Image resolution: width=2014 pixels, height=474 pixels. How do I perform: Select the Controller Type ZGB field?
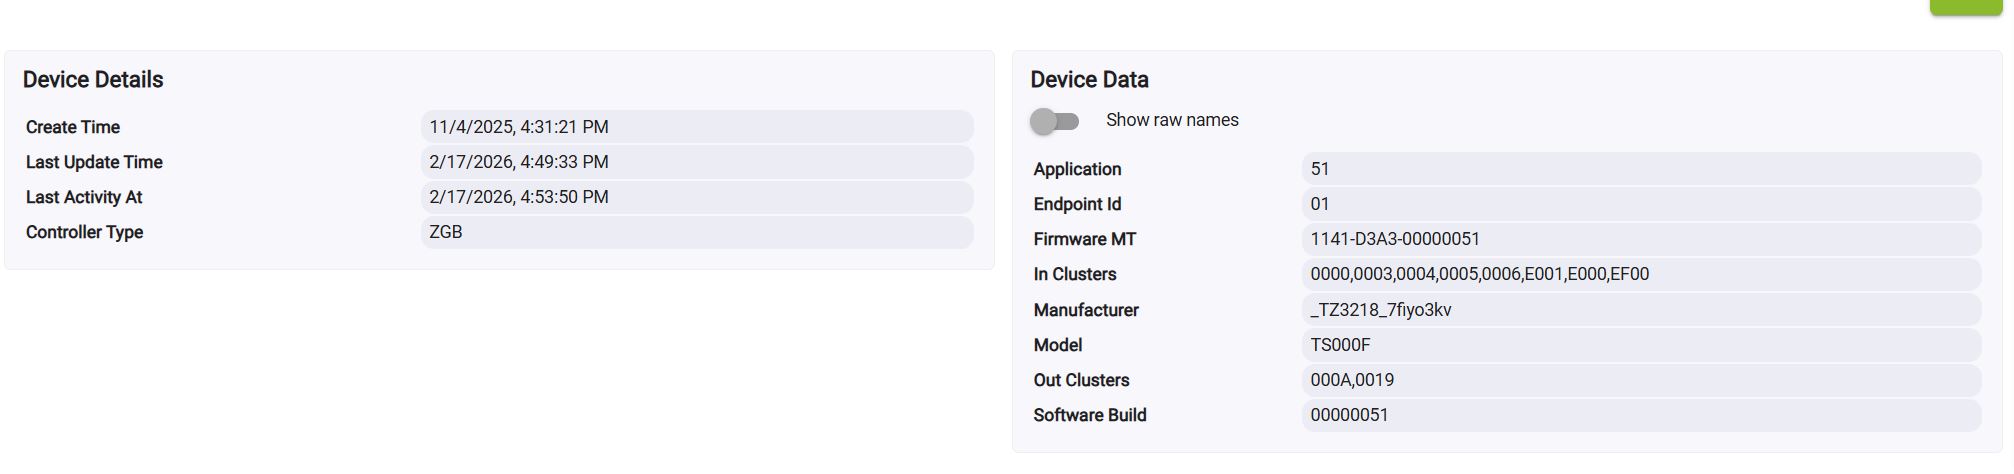696,232
